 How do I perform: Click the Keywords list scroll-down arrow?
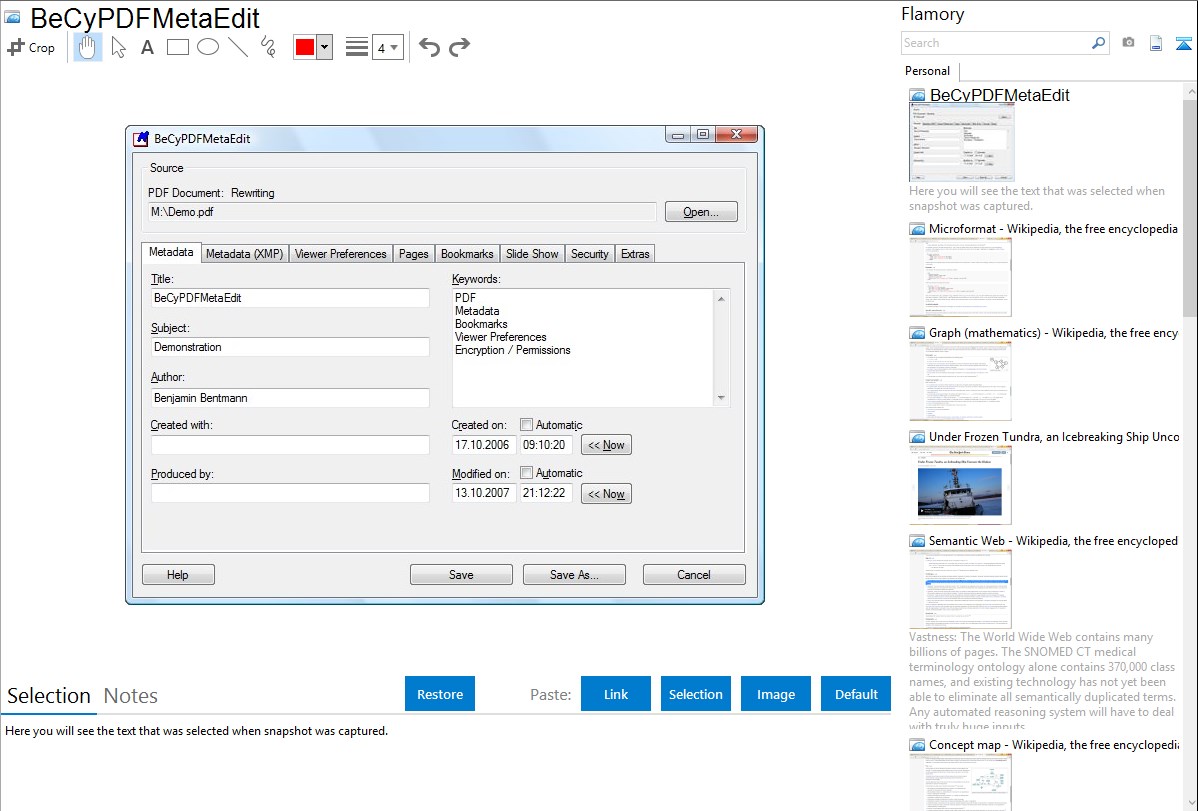click(x=721, y=398)
